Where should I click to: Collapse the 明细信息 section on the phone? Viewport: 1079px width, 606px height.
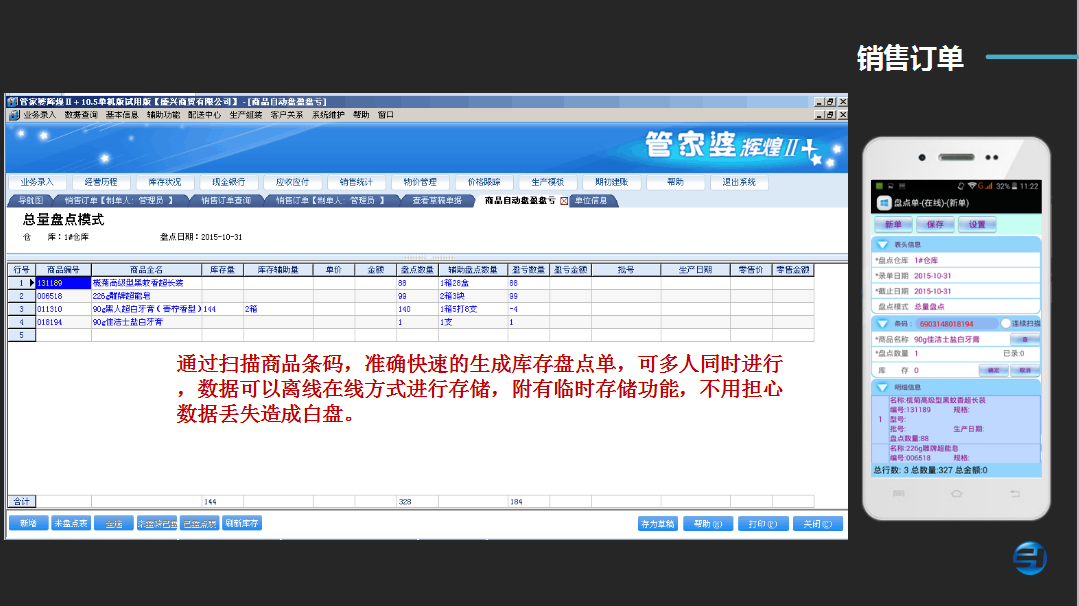click(882, 387)
